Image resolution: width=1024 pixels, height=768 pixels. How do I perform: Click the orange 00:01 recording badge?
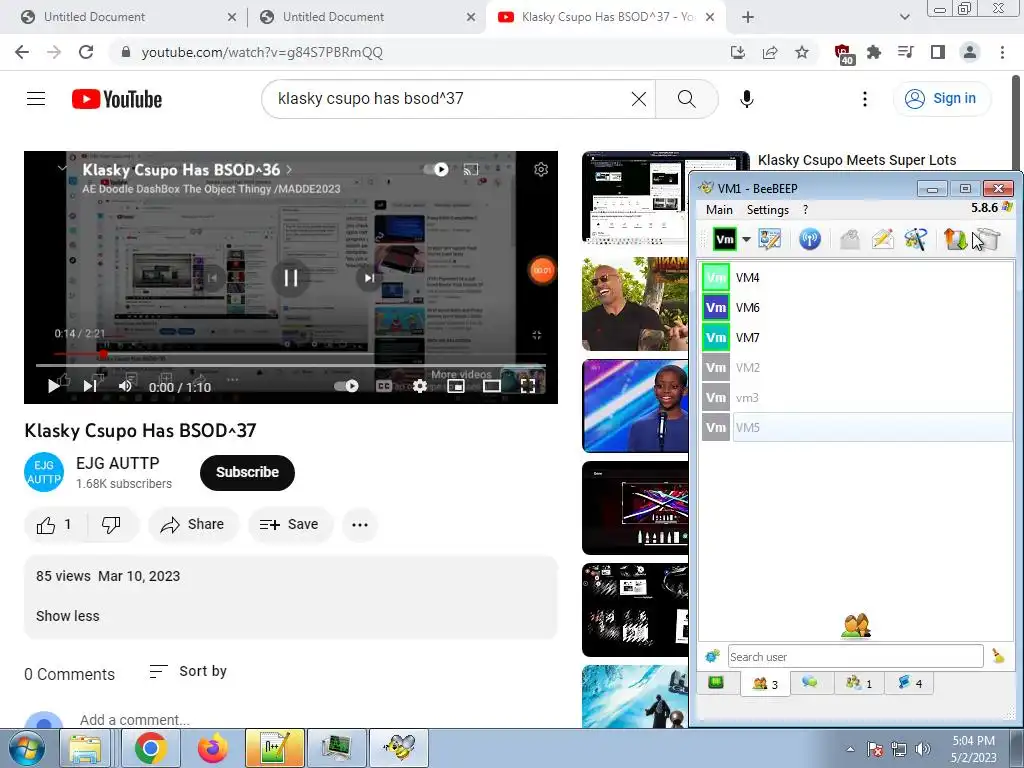click(x=542, y=270)
